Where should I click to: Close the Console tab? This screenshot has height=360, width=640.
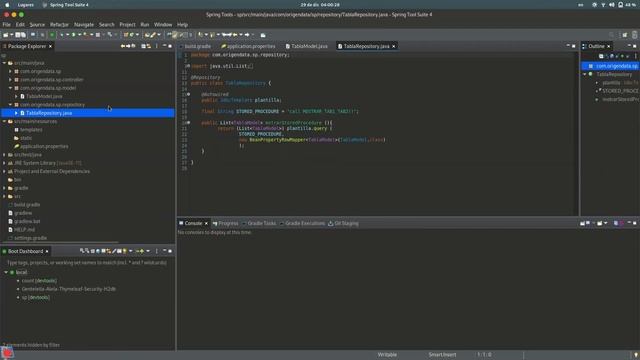click(206, 224)
